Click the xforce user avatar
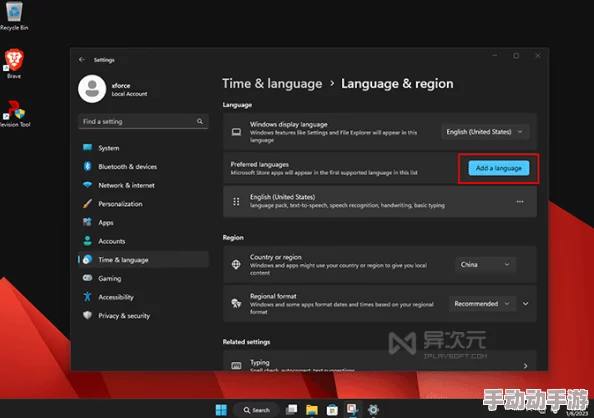 pos(92,89)
